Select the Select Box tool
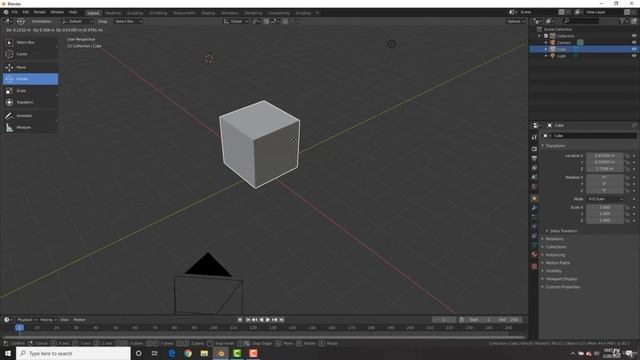Screen dimensions: 640x360 point(30,42)
